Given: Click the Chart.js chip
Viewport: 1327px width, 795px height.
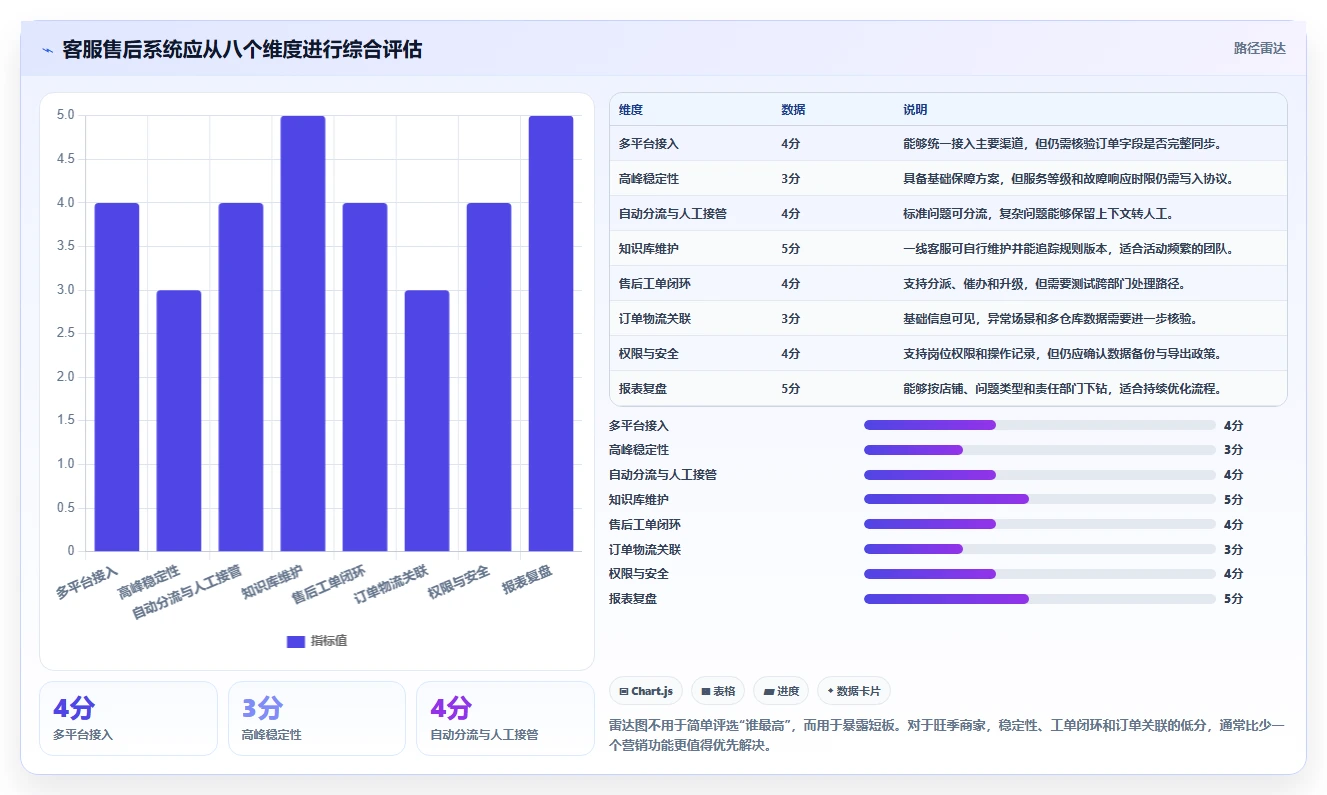Looking at the screenshot, I should (x=646, y=691).
